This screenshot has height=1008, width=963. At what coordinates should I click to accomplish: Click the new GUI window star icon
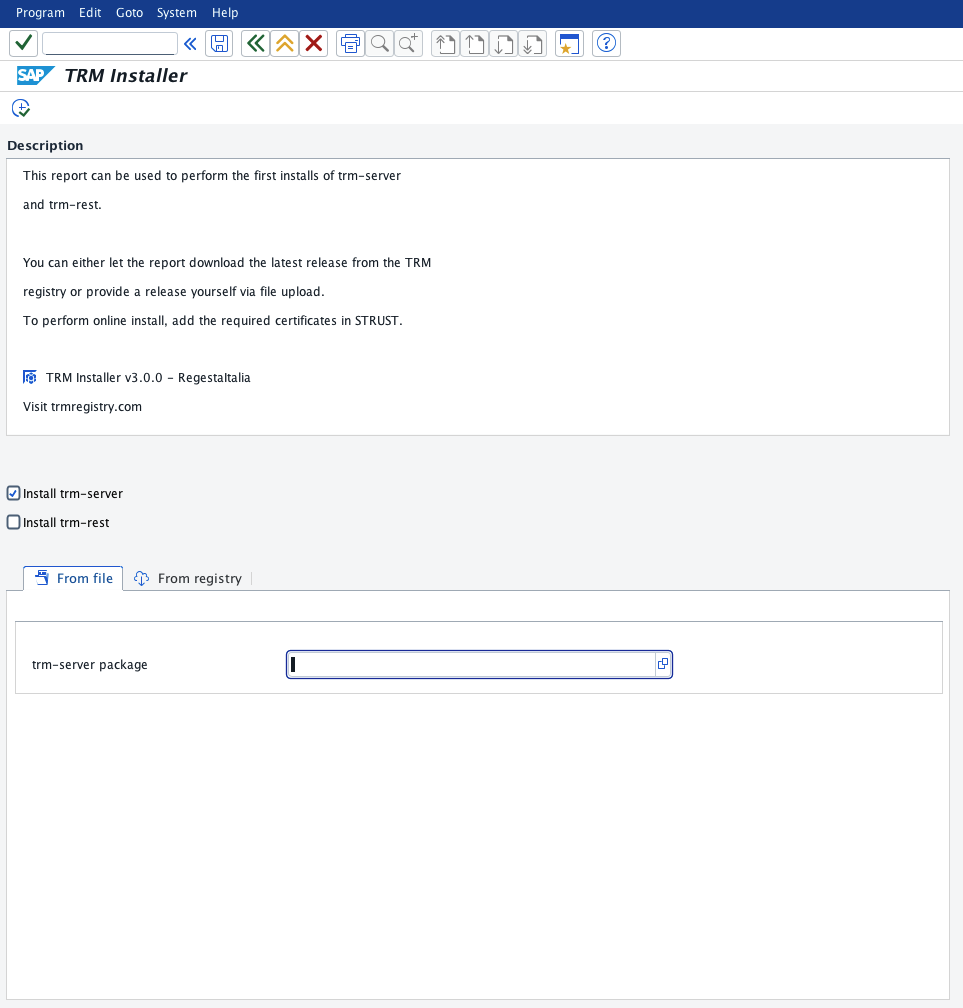point(570,44)
